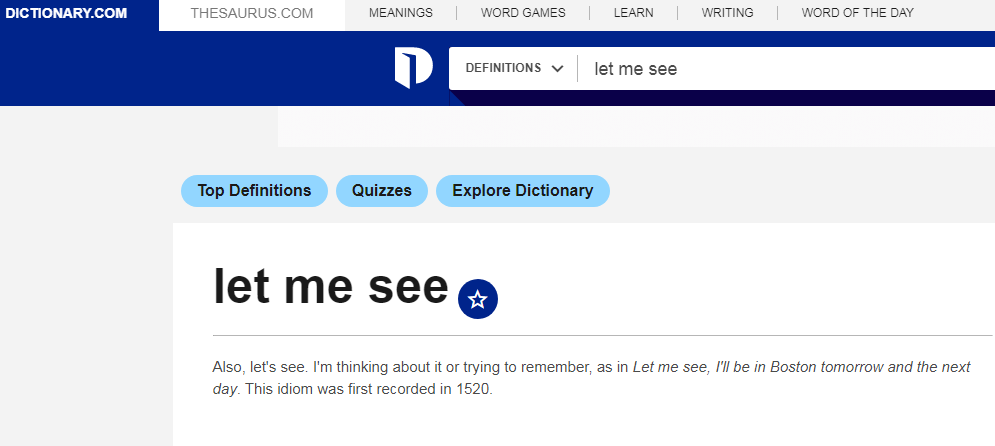This screenshot has width=995, height=446.
Task: Click the 'let me see' headword title
Action: (331, 287)
